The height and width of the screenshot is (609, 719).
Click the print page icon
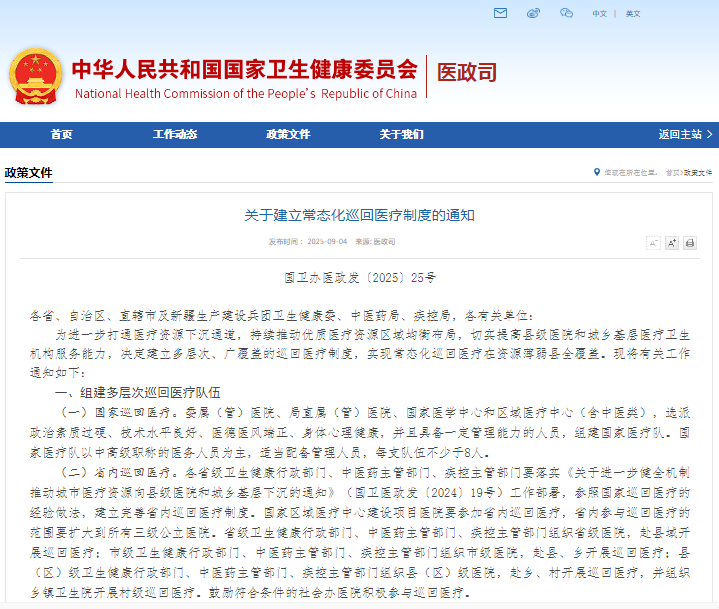click(x=690, y=242)
